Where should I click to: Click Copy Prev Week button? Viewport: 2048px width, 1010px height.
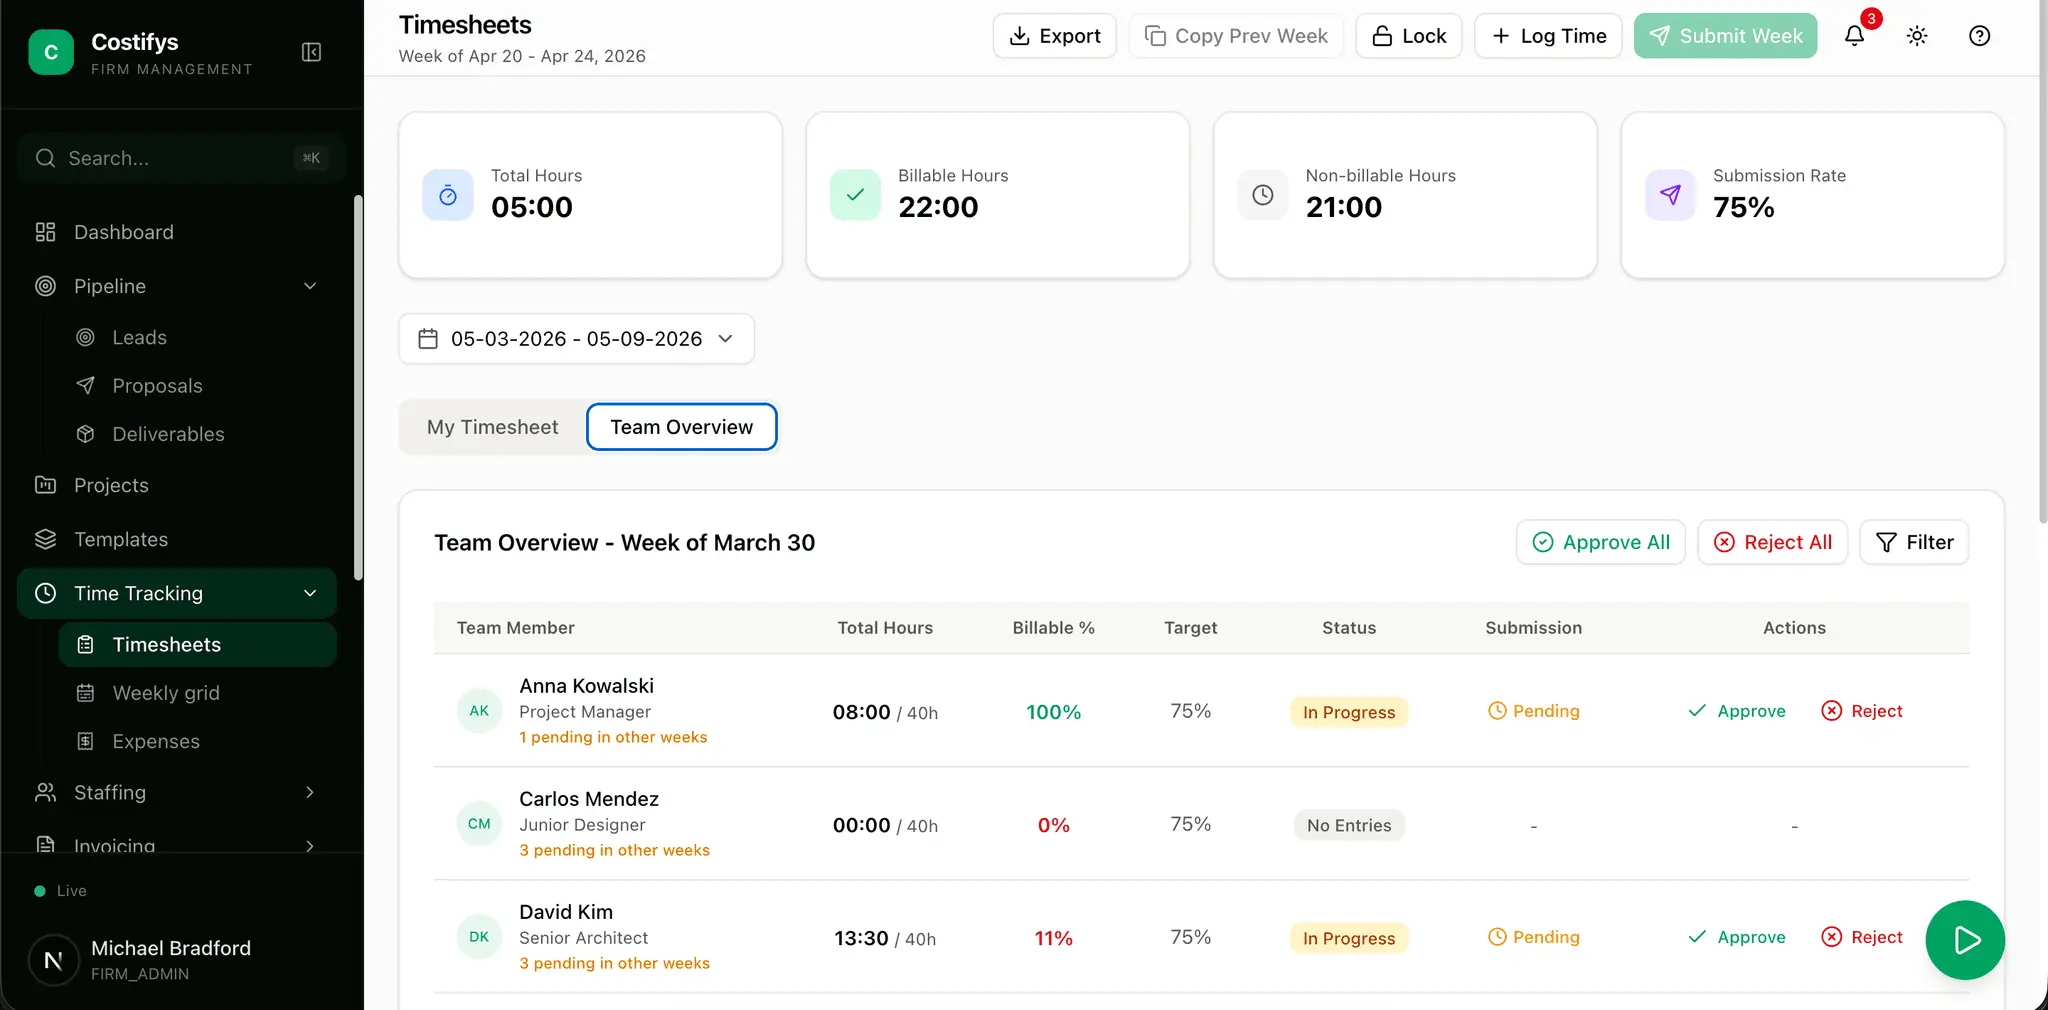click(x=1236, y=36)
